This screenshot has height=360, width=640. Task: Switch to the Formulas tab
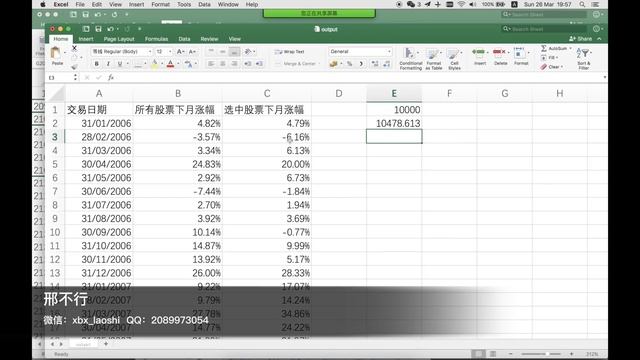[156, 39]
